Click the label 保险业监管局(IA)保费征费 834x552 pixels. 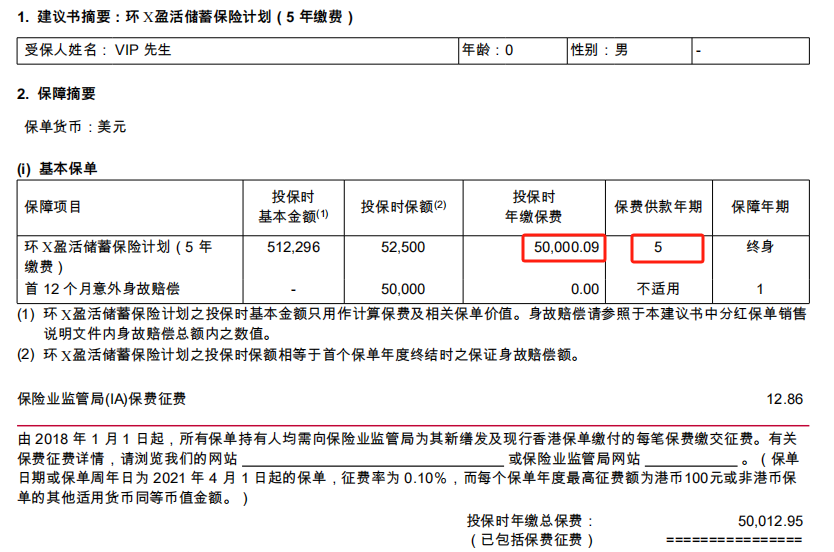pos(102,399)
